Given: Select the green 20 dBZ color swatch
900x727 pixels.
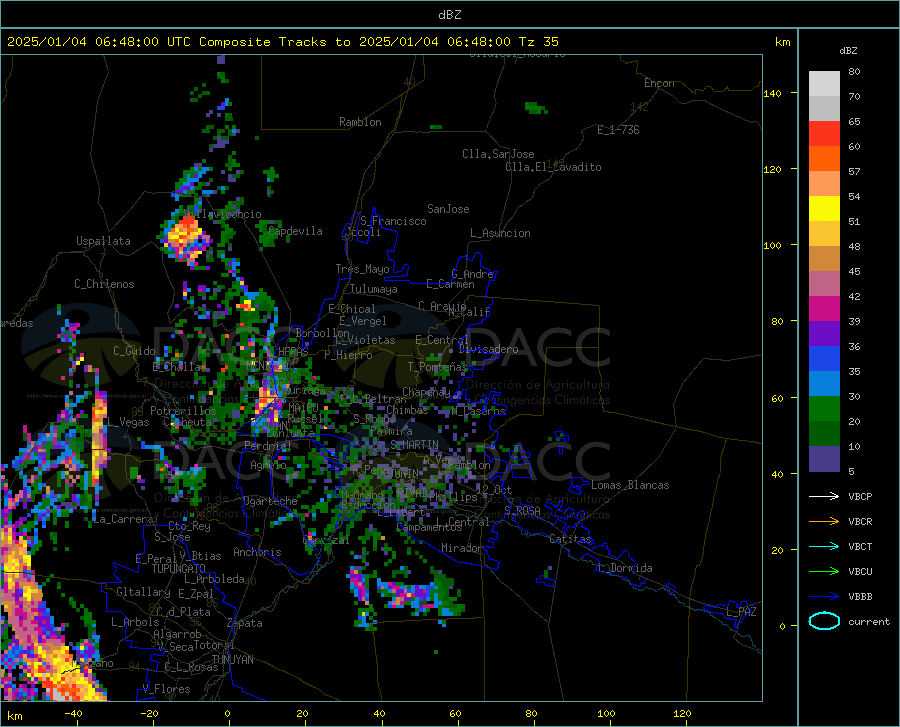Looking at the screenshot, I should [x=824, y=409].
